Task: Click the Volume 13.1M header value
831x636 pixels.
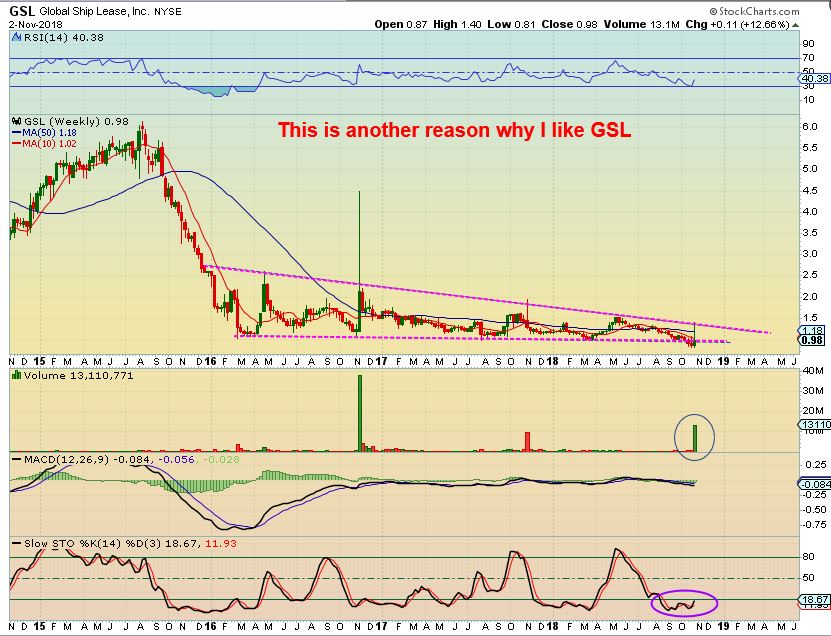Action: point(641,24)
